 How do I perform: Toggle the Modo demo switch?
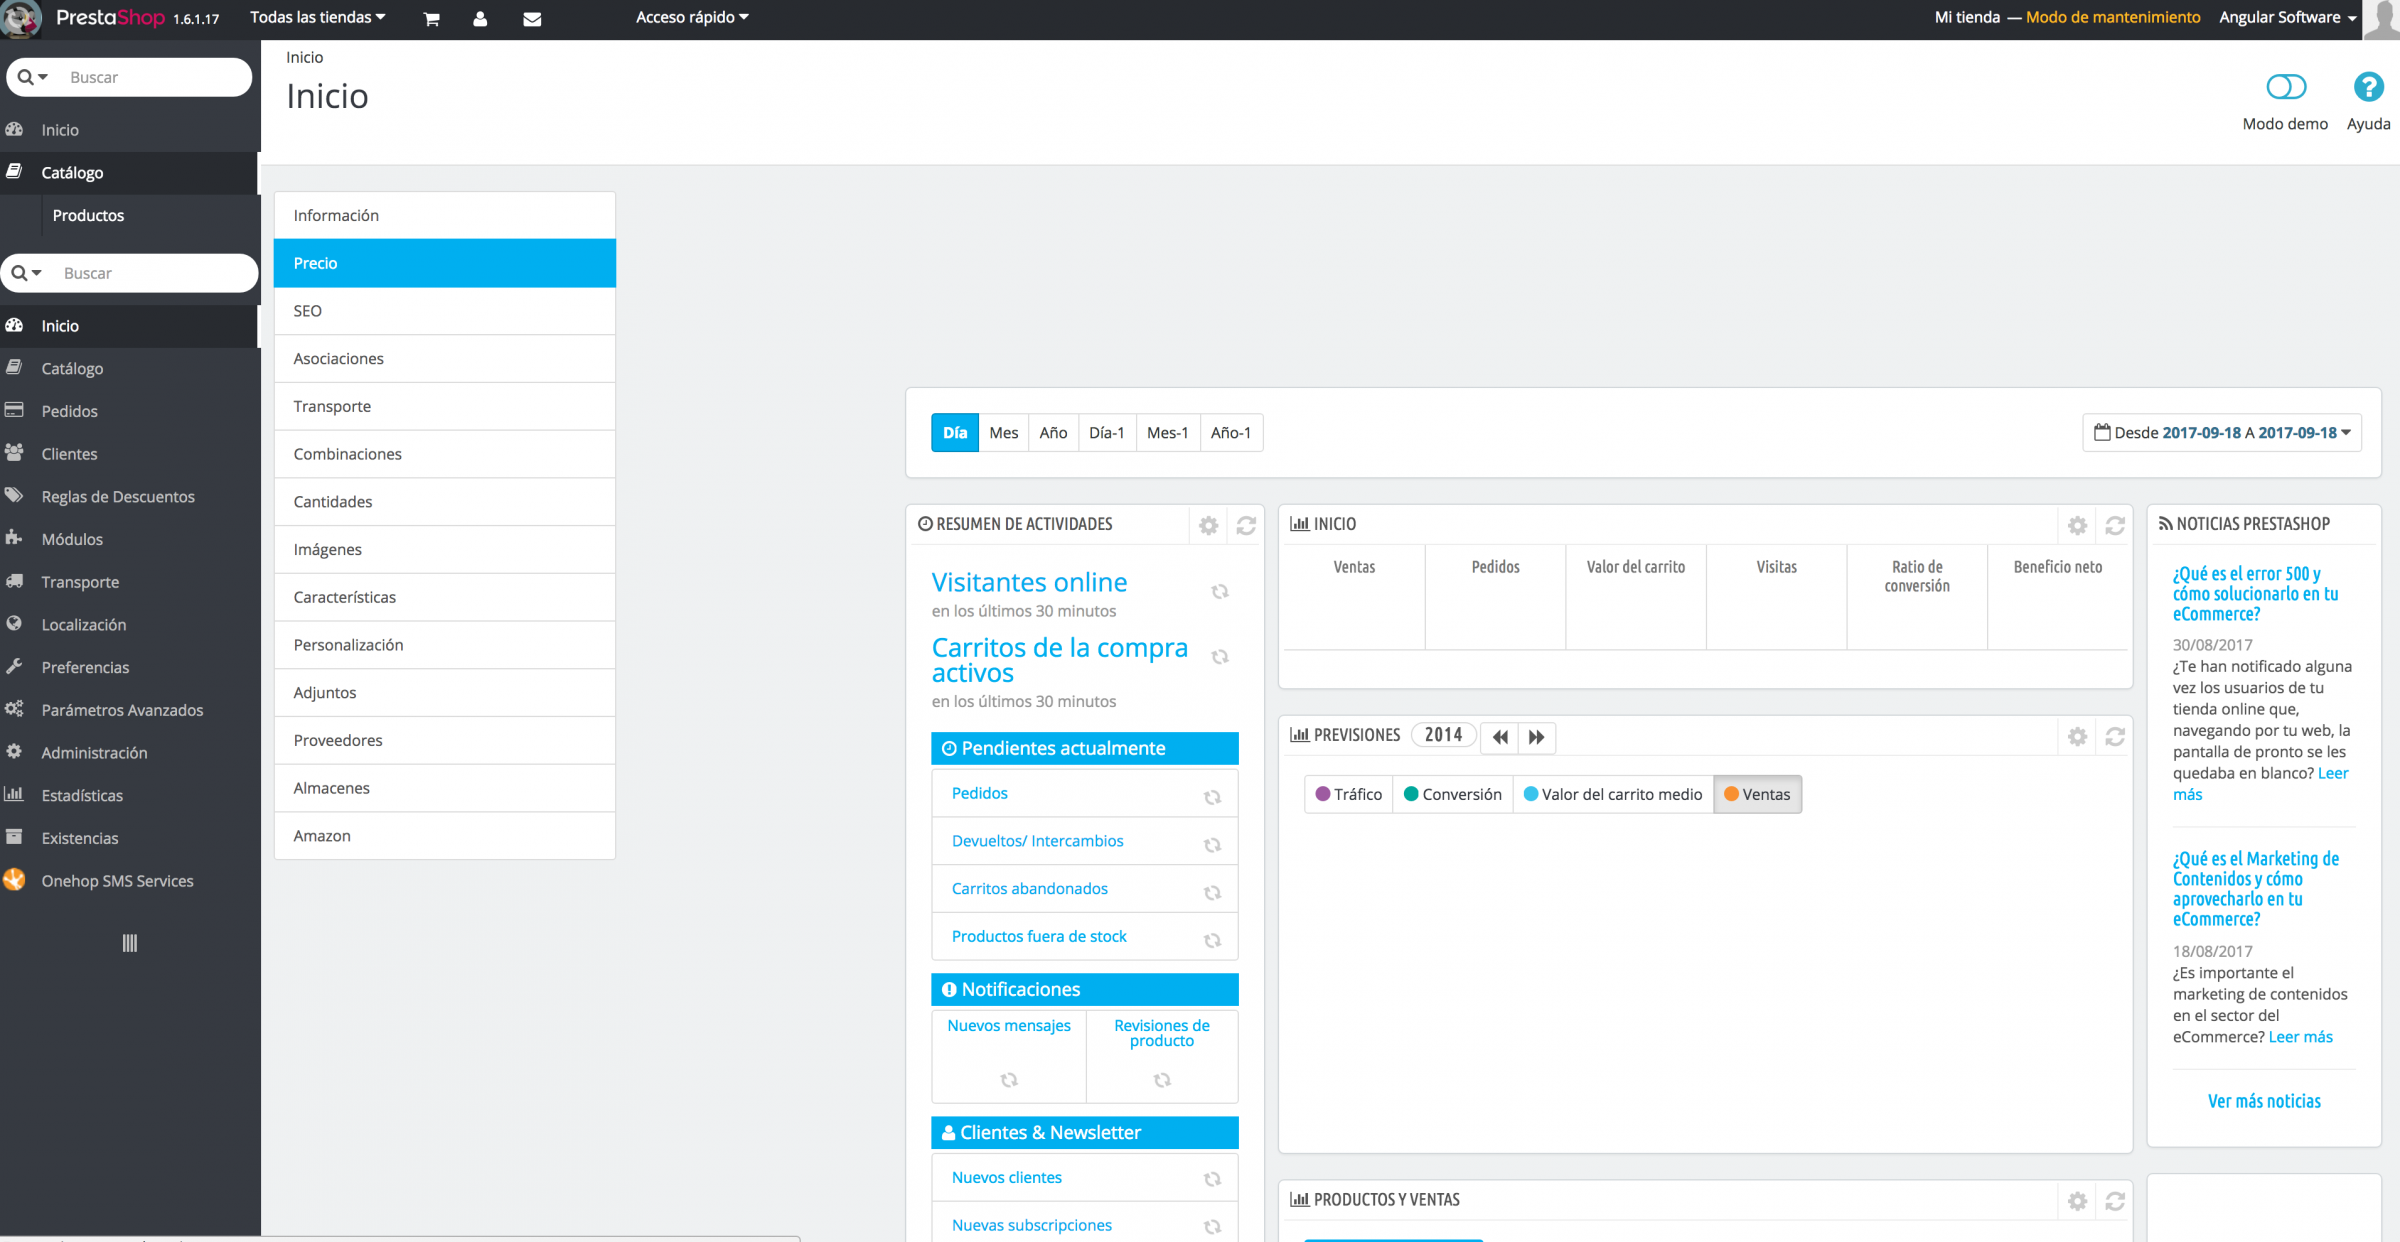tap(2285, 88)
